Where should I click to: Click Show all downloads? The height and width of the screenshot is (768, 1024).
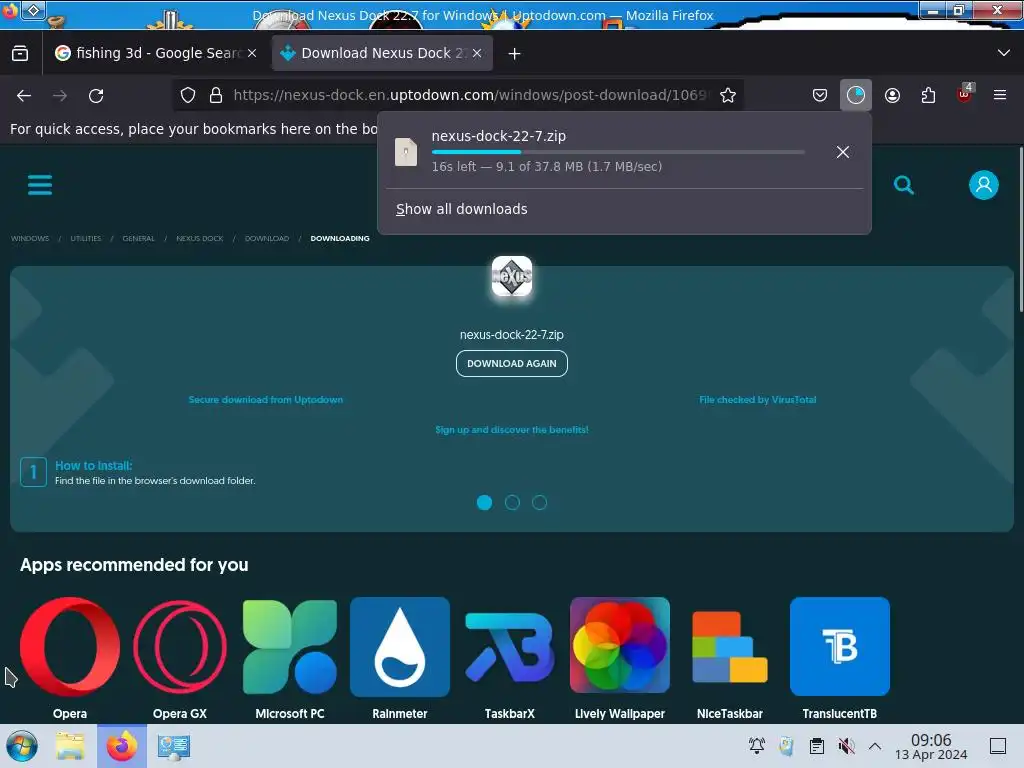click(462, 209)
